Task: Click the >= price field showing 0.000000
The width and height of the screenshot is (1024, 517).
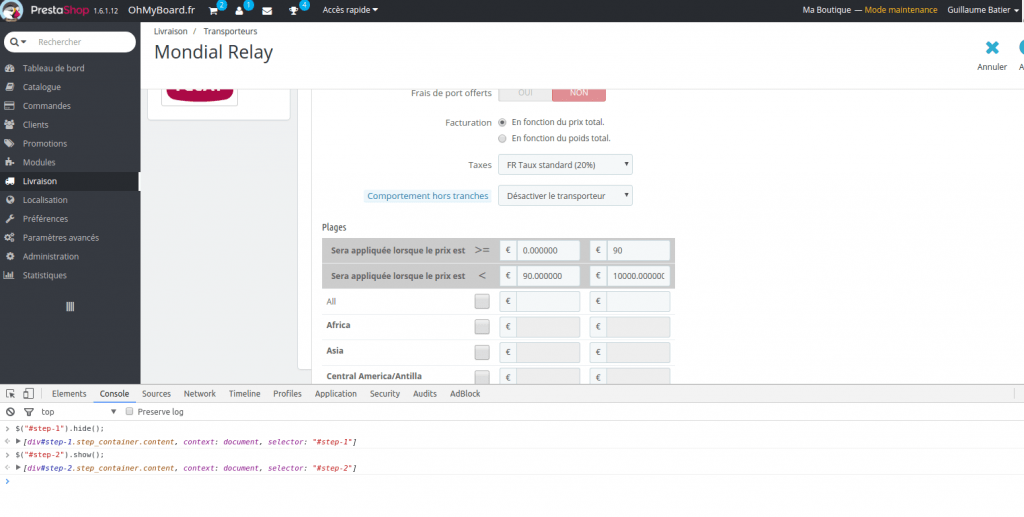Action: point(548,251)
